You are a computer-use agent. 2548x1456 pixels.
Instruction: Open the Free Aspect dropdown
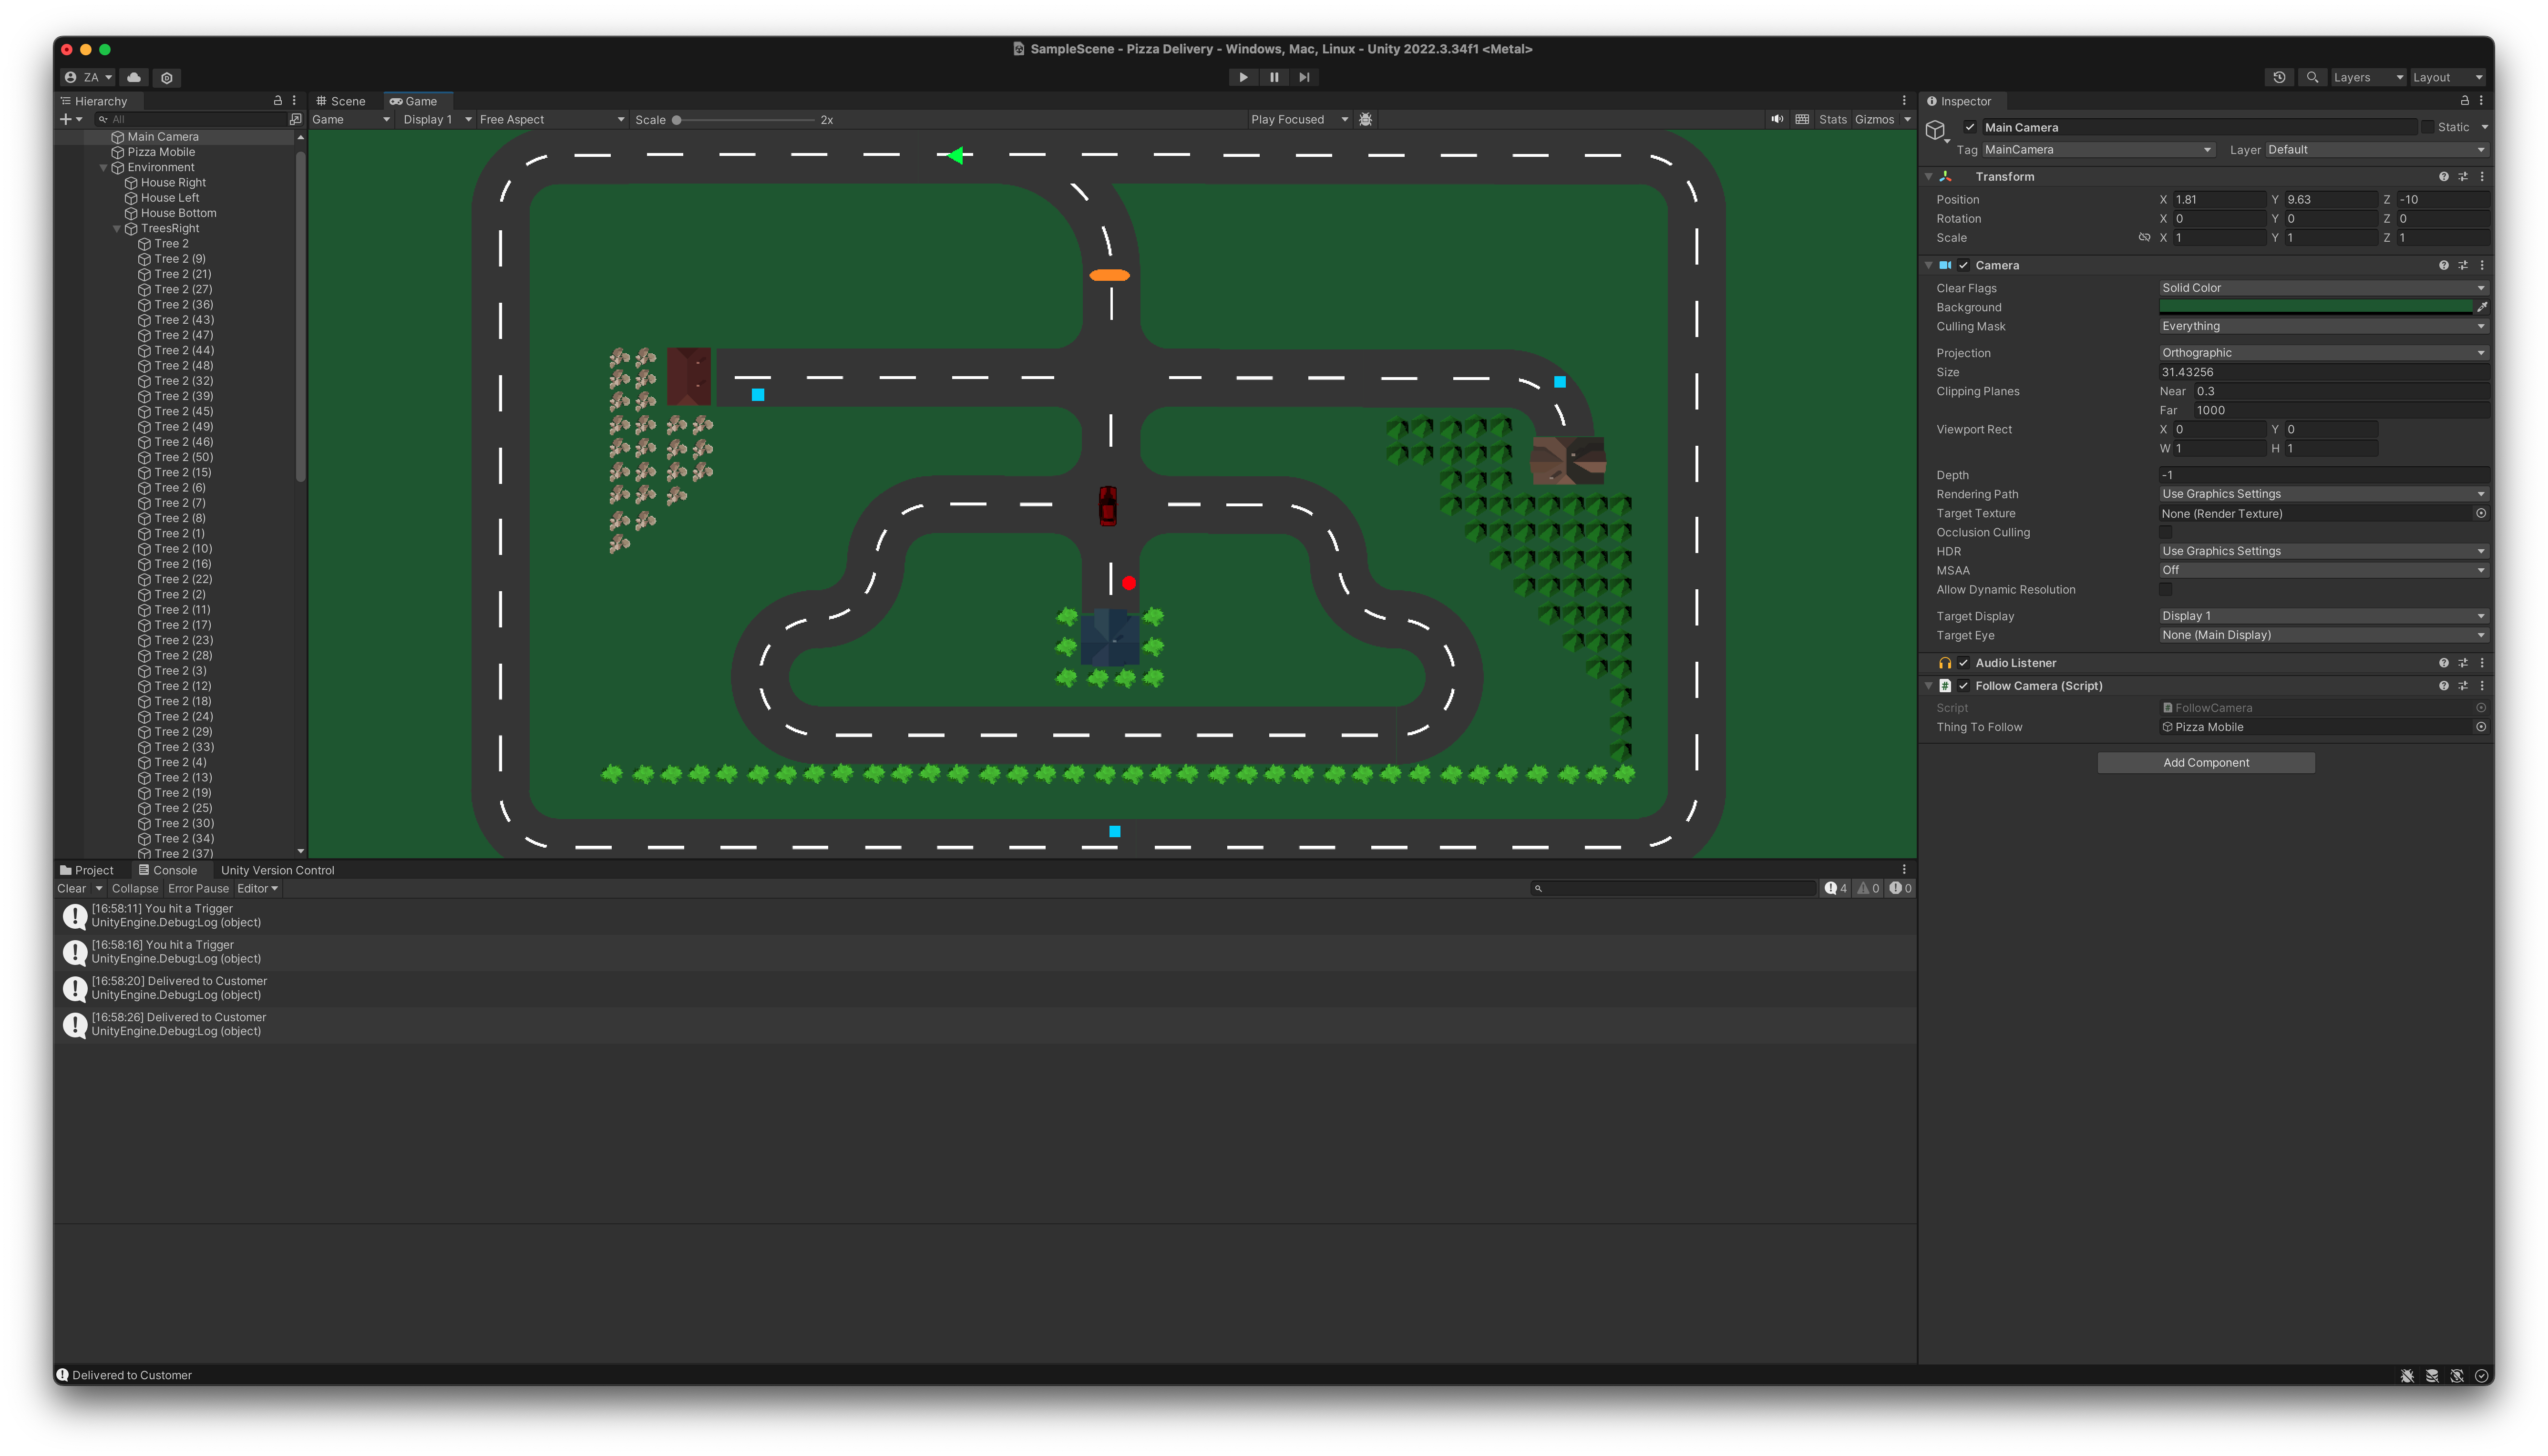(552, 119)
